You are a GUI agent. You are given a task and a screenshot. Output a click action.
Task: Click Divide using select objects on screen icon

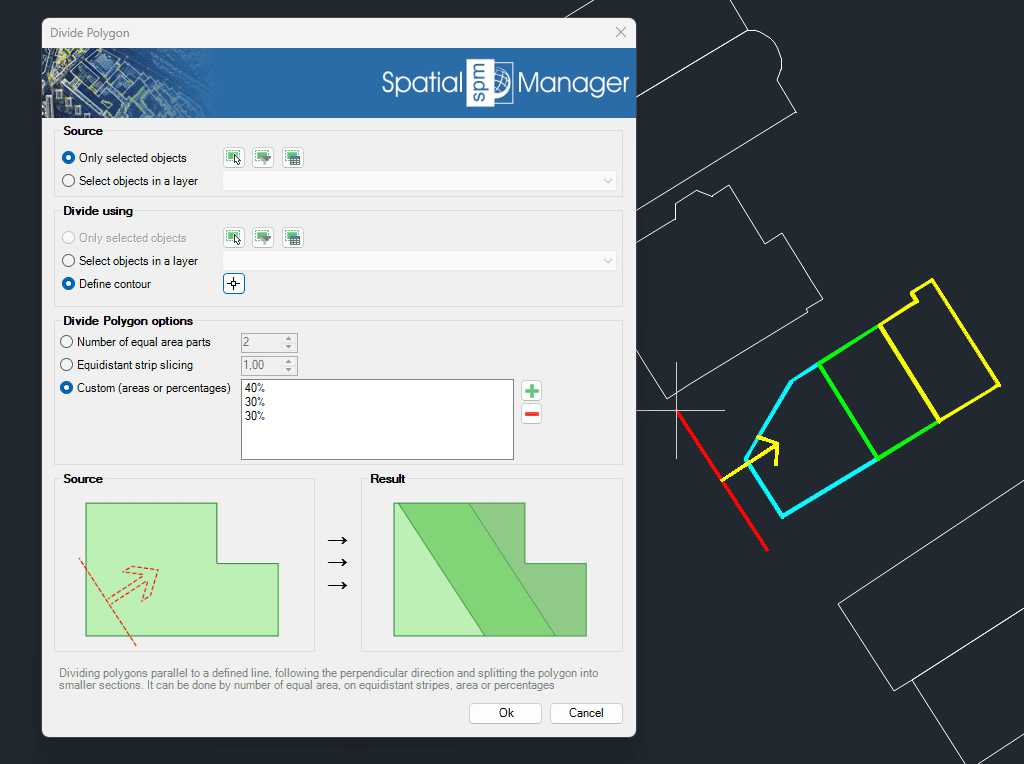coord(234,238)
